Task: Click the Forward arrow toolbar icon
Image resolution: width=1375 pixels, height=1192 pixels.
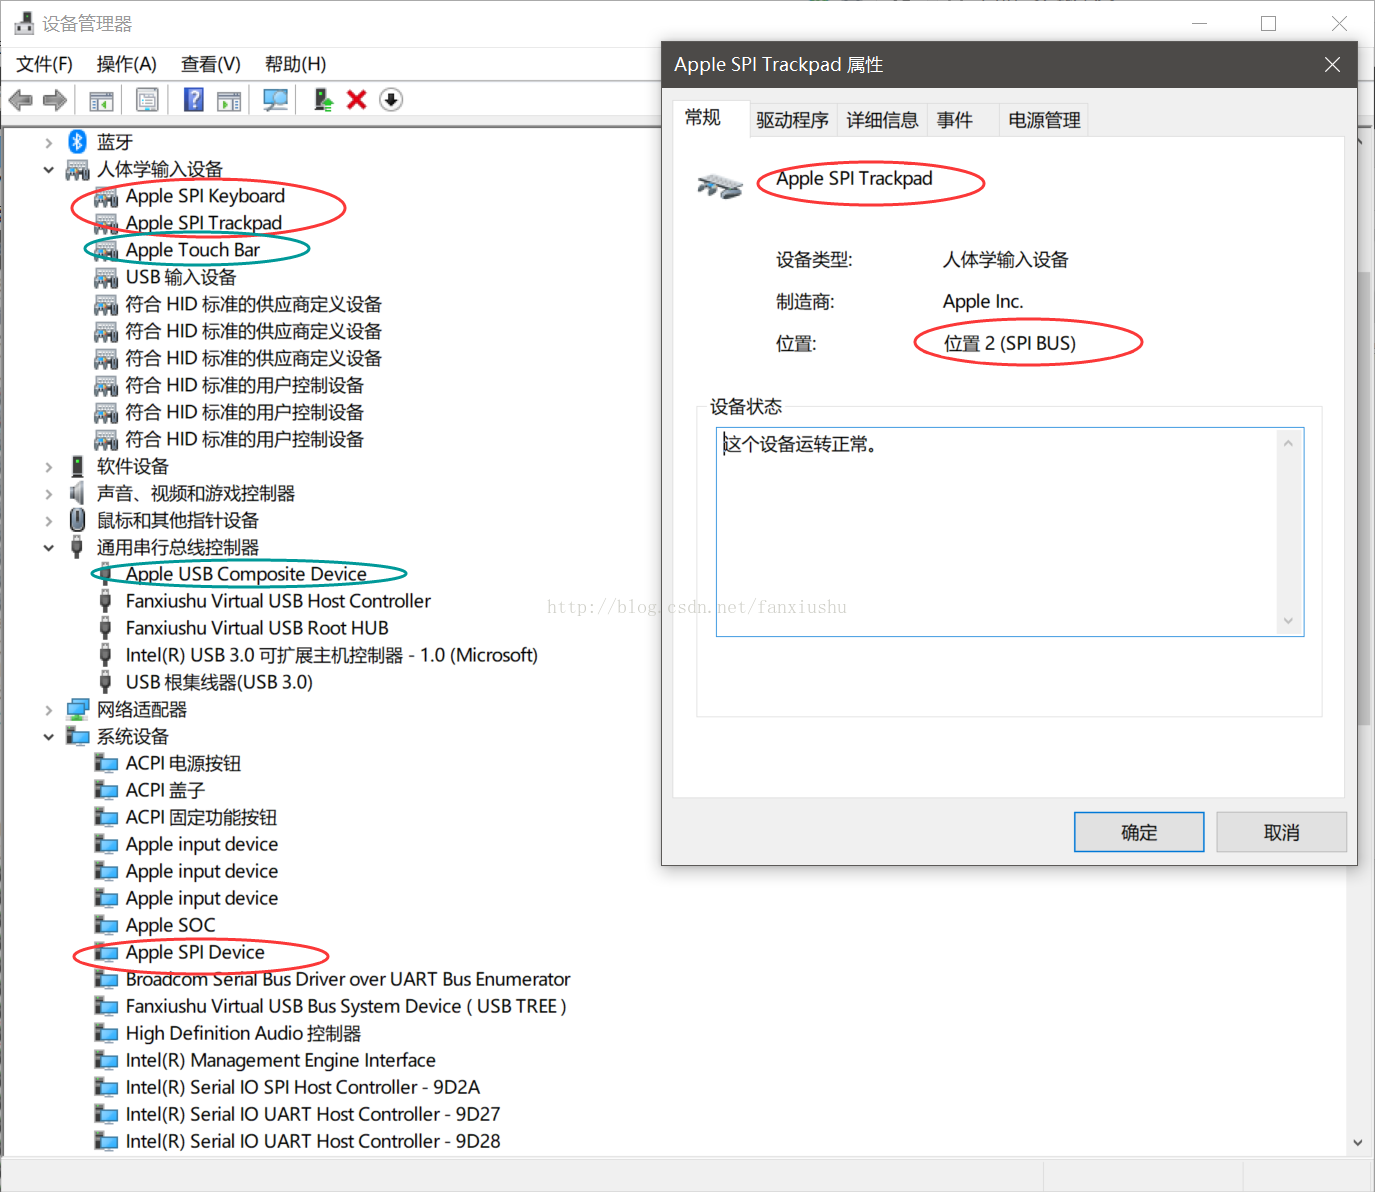Action: 55,100
